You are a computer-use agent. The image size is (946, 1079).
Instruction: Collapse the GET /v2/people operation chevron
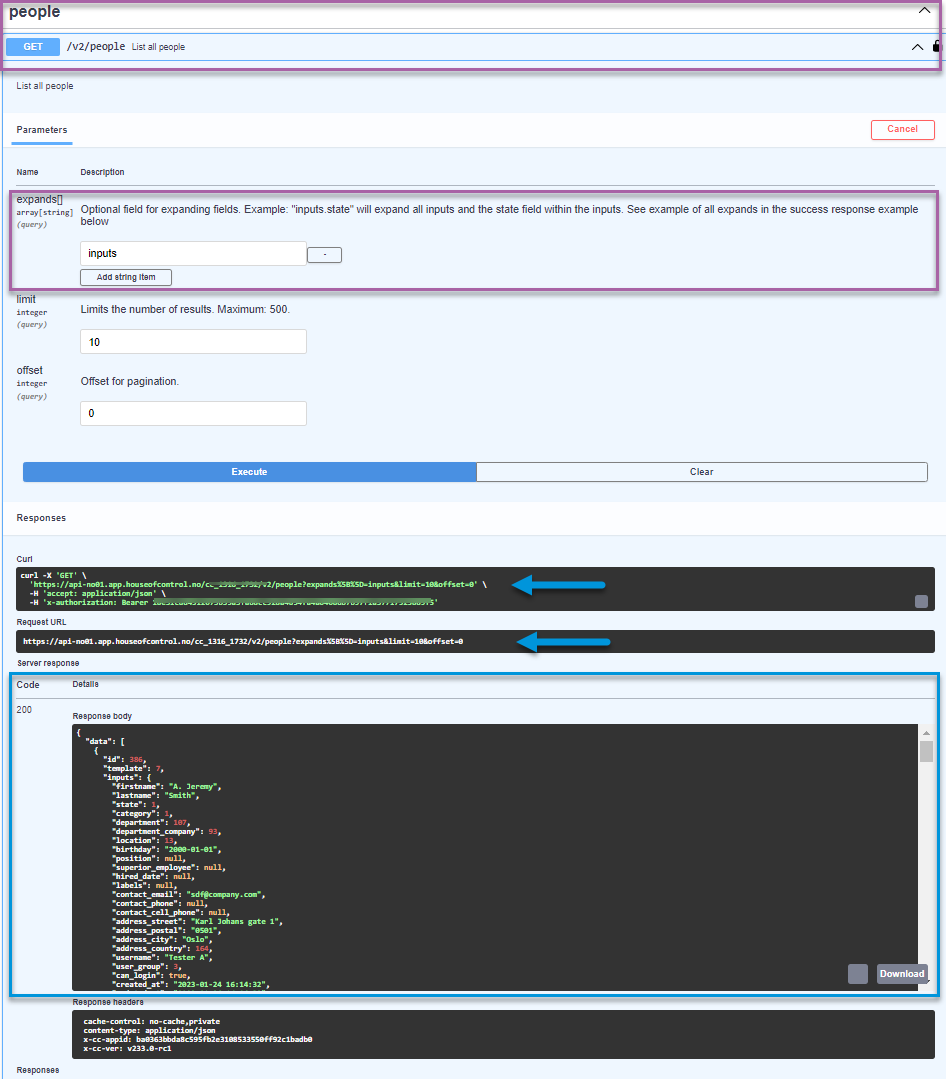click(917, 47)
